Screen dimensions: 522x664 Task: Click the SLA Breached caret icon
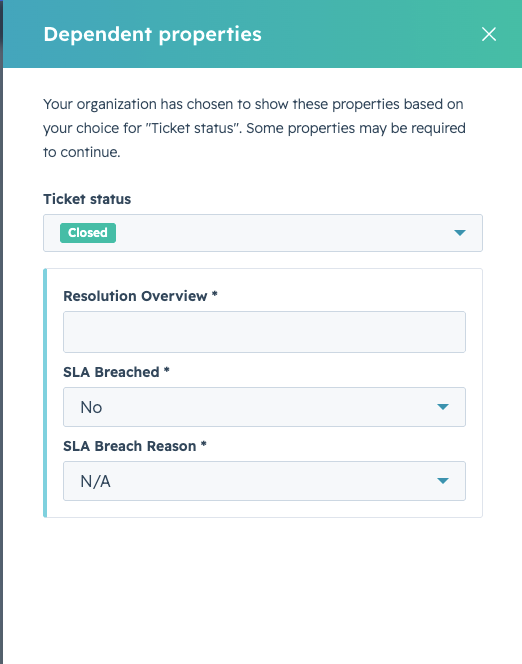tap(443, 407)
